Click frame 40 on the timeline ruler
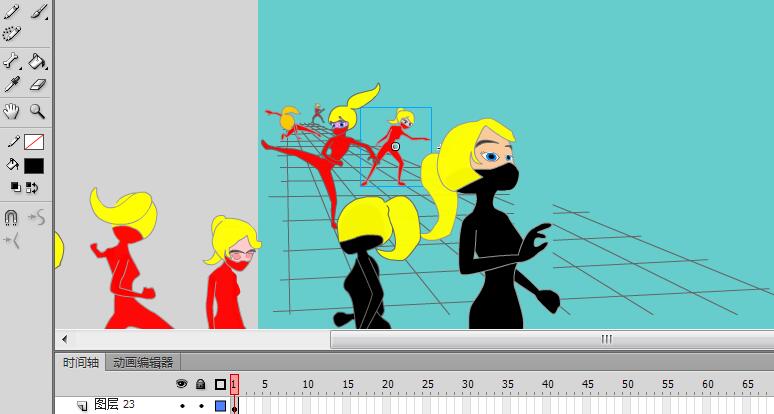 (x=548, y=384)
